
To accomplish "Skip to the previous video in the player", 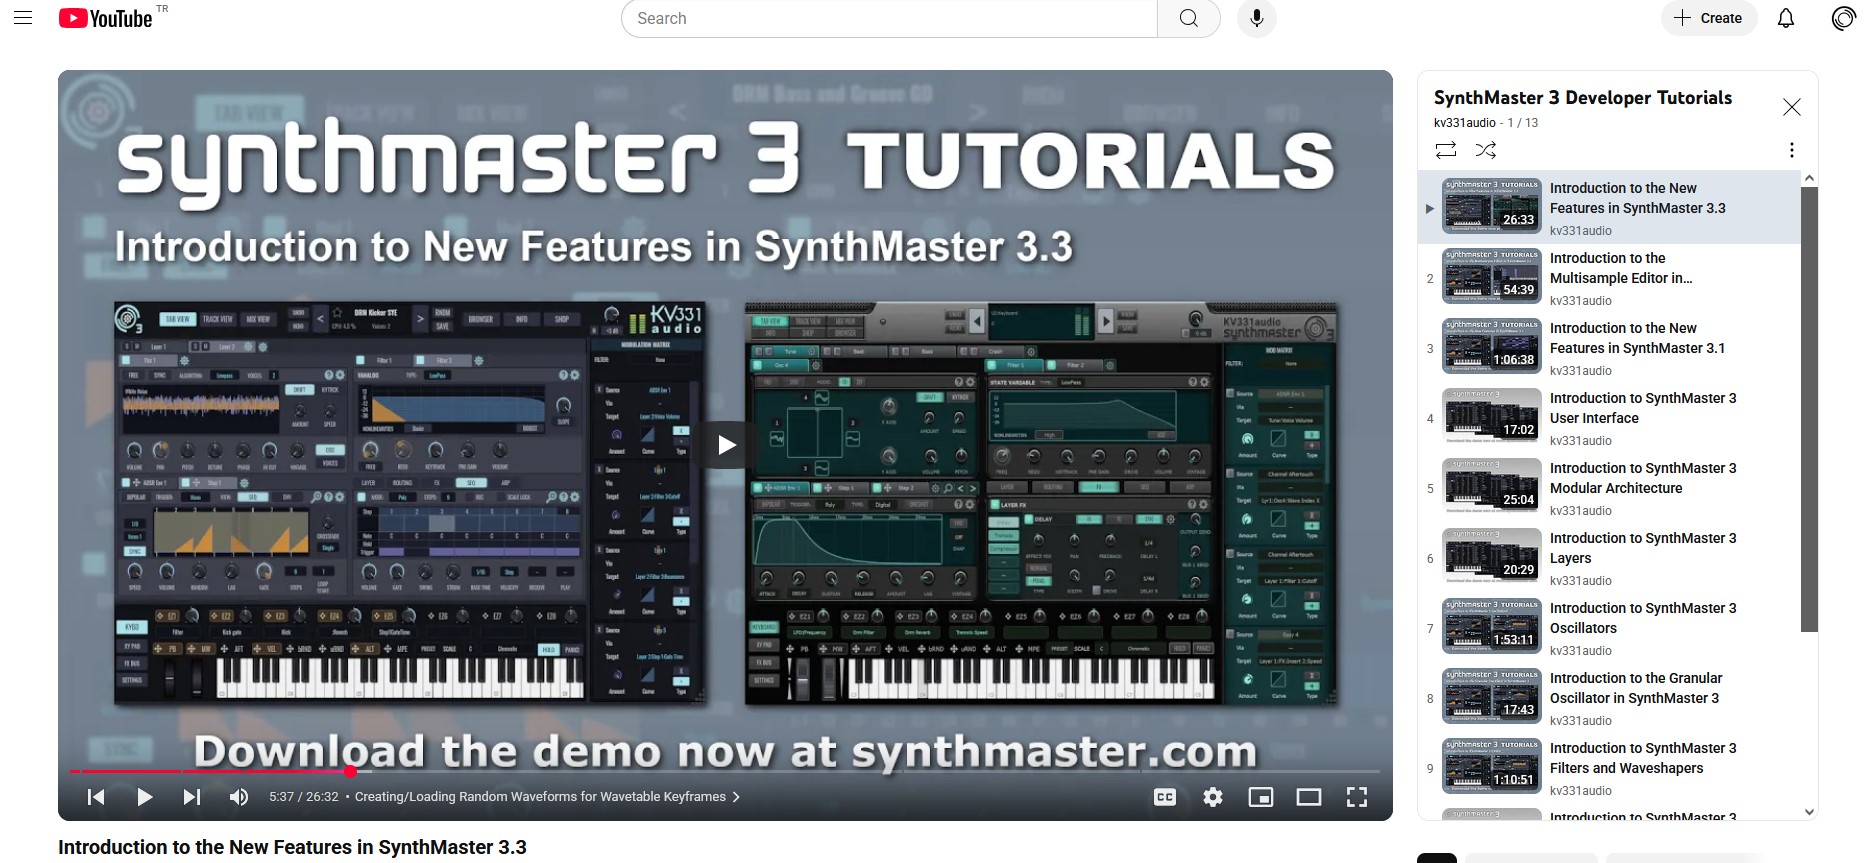I will pos(96,797).
